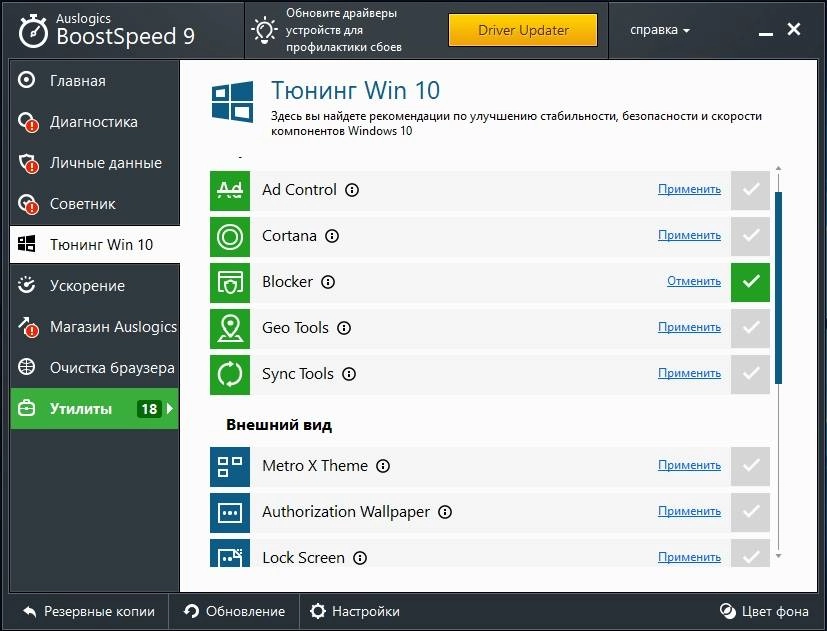
Task: Click Отменить for Blocker
Action: coord(694,281)
